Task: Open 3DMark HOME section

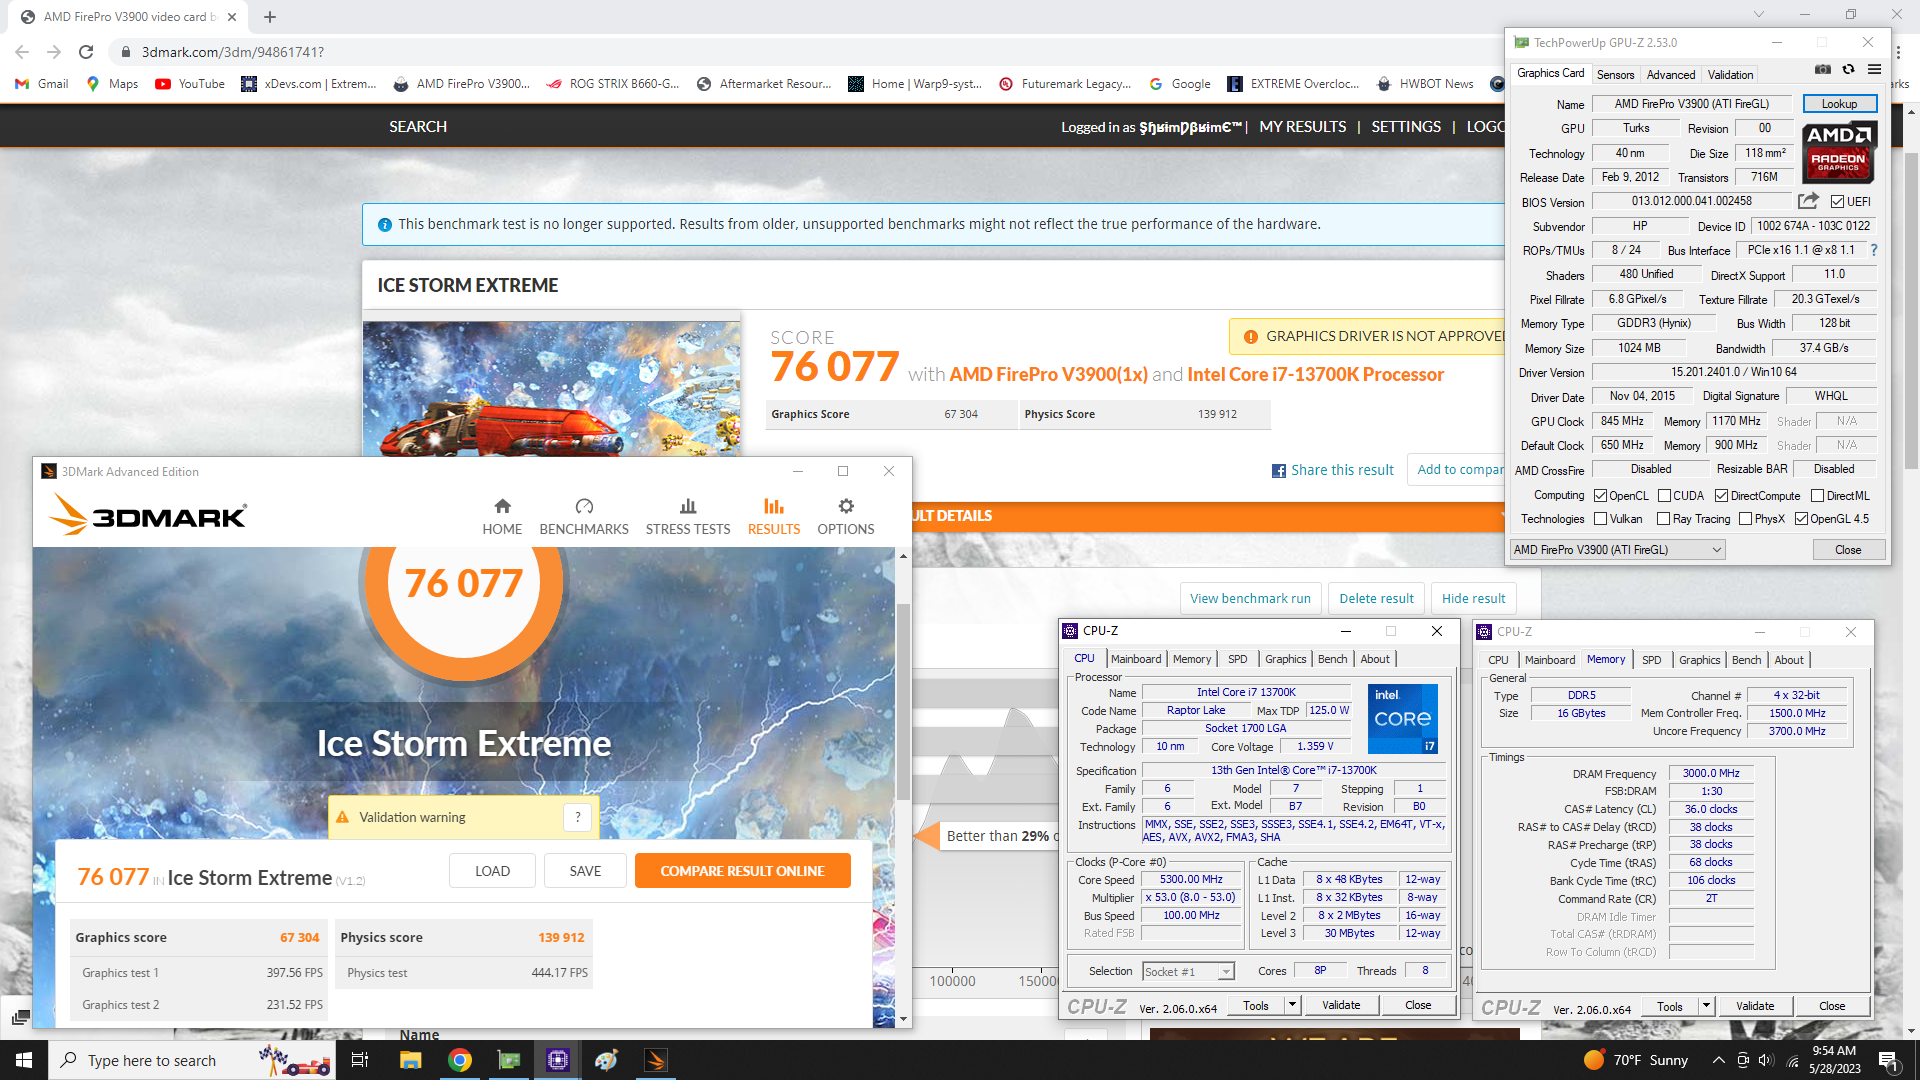Action: 502,516
